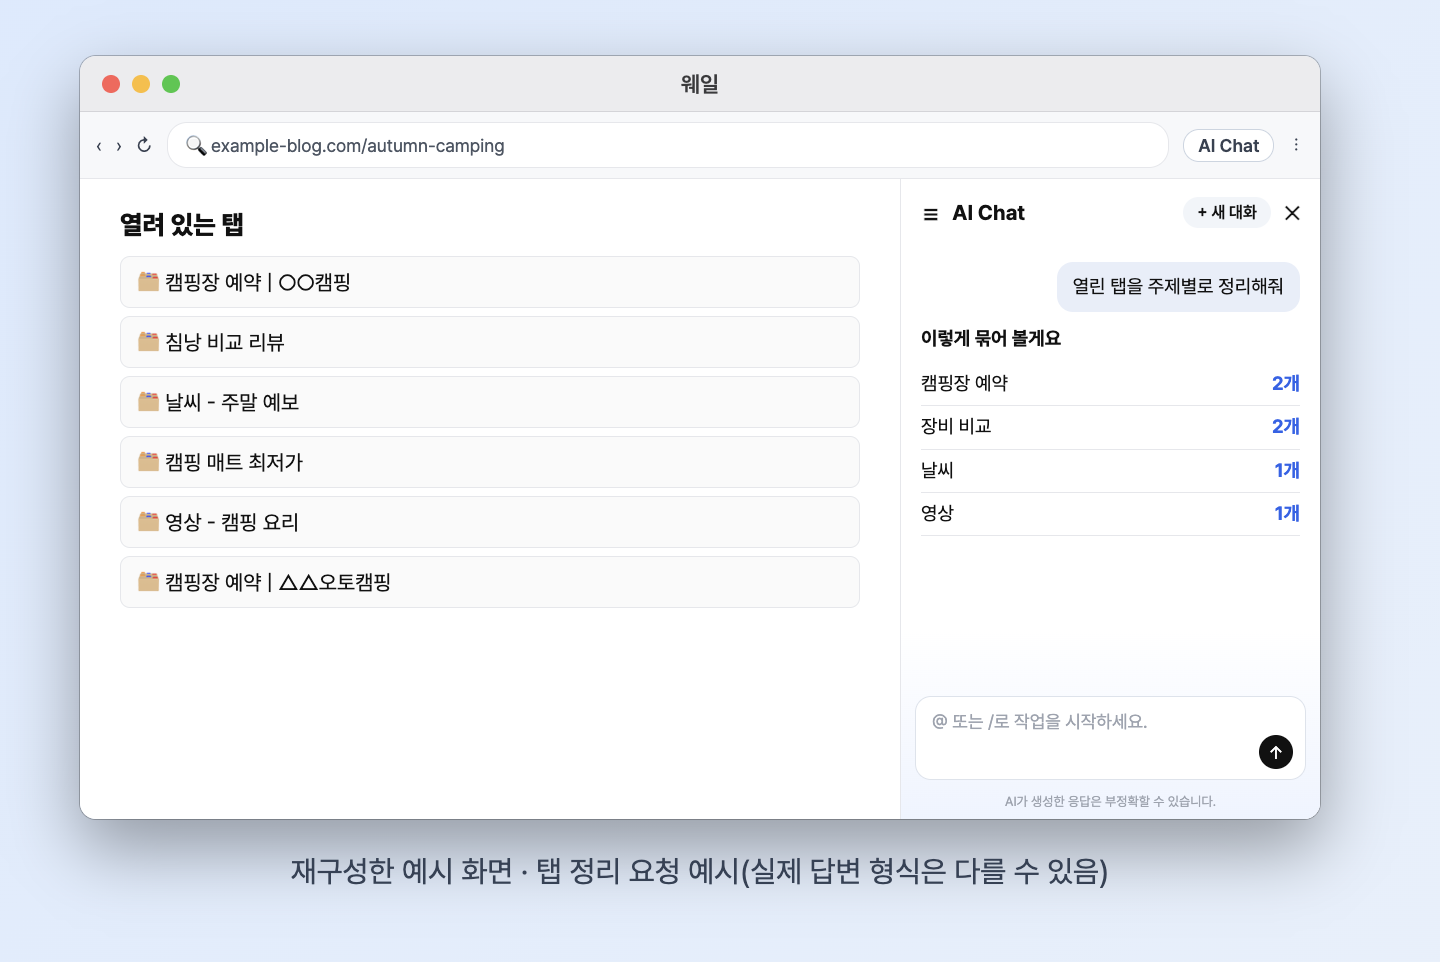Click the 1개 count for 영상
Viewport: 1440px width, 962px height.
(1287, 514)
